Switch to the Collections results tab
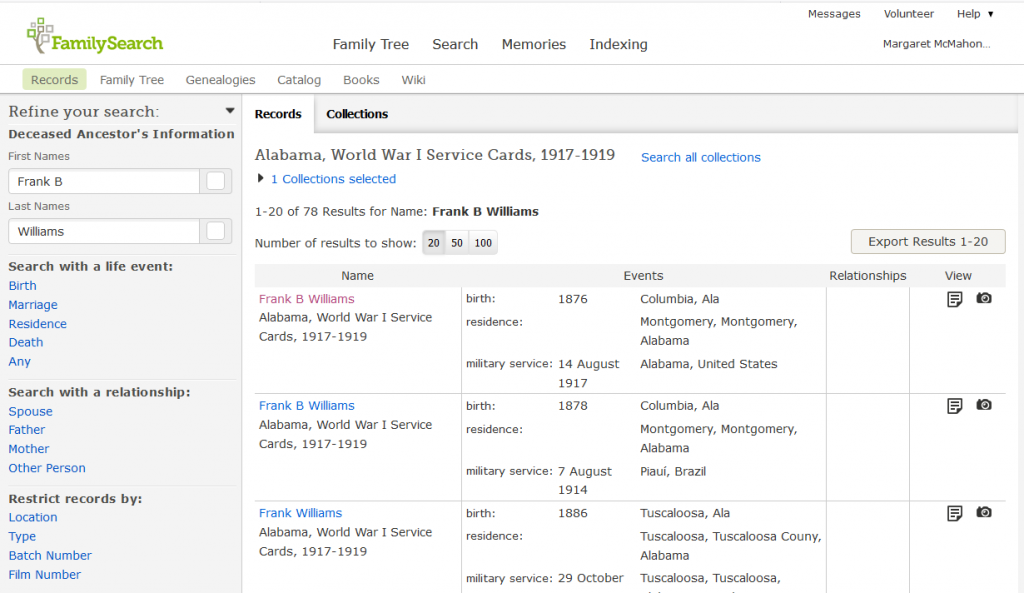 [357, 114]
